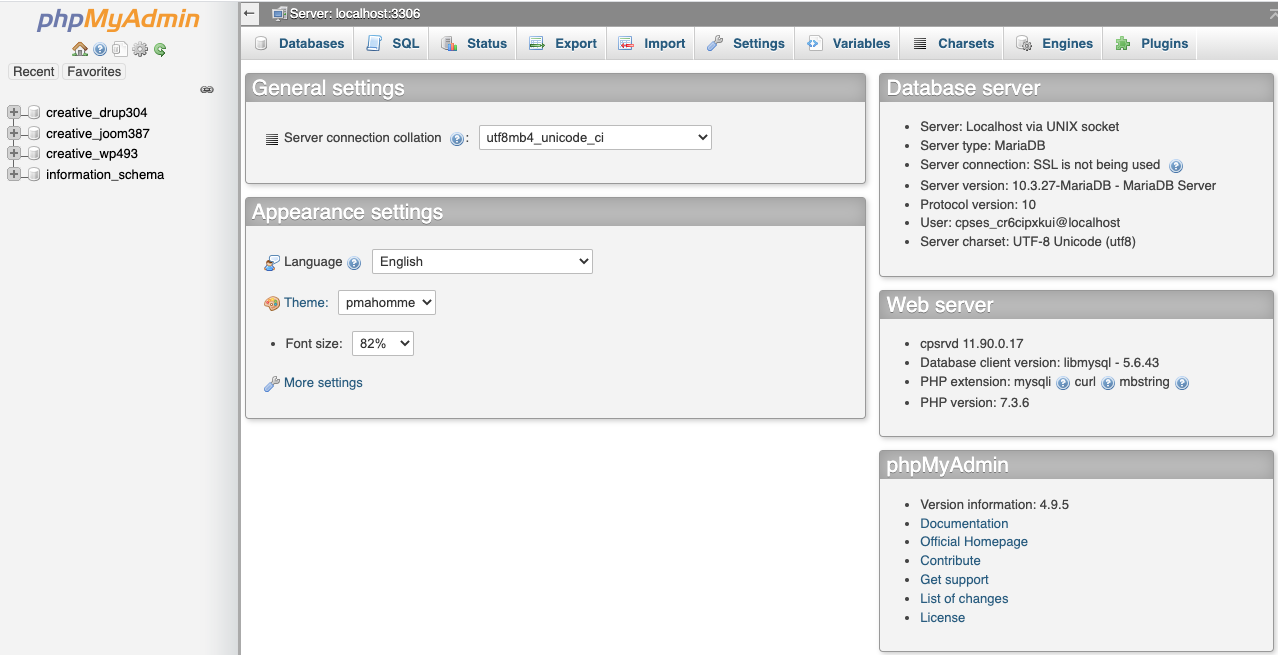1278x655 pixels.
Task: Click the chain link icon in the sidebar
Action: point(207,90)
